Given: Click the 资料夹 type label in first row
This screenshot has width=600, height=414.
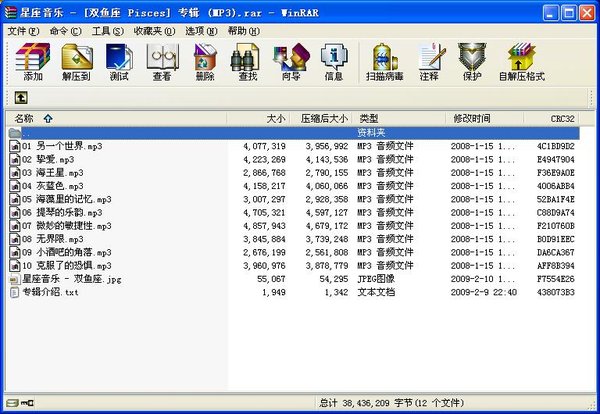Looking at the screenshot, I should 371,133.
